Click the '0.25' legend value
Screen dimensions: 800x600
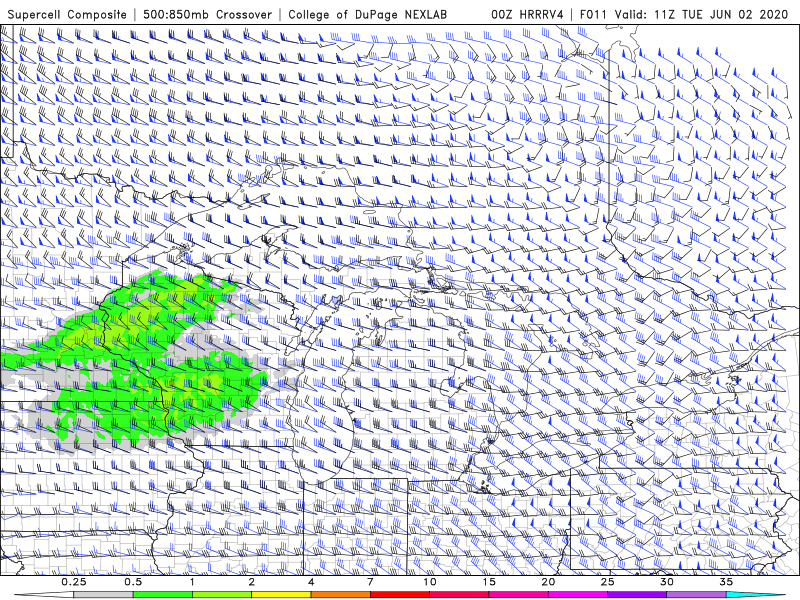[x=73, y=582]
